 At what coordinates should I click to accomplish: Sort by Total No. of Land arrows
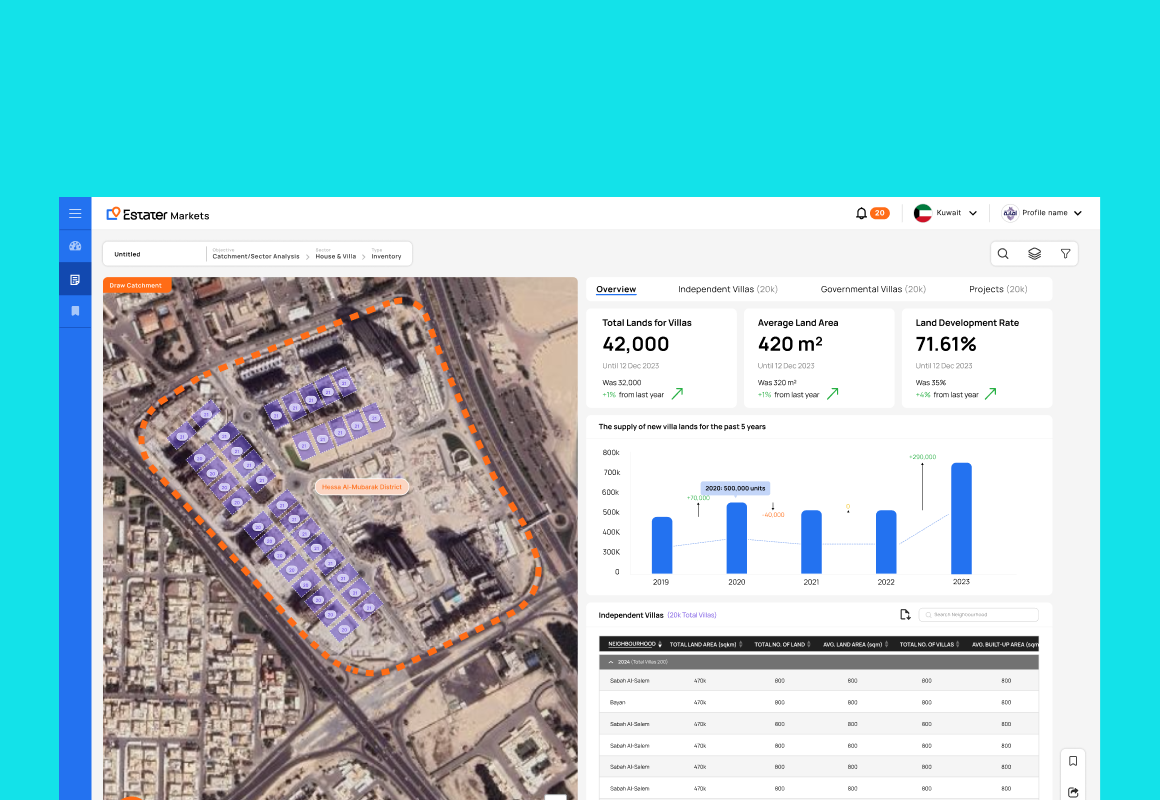click(809, 645)
